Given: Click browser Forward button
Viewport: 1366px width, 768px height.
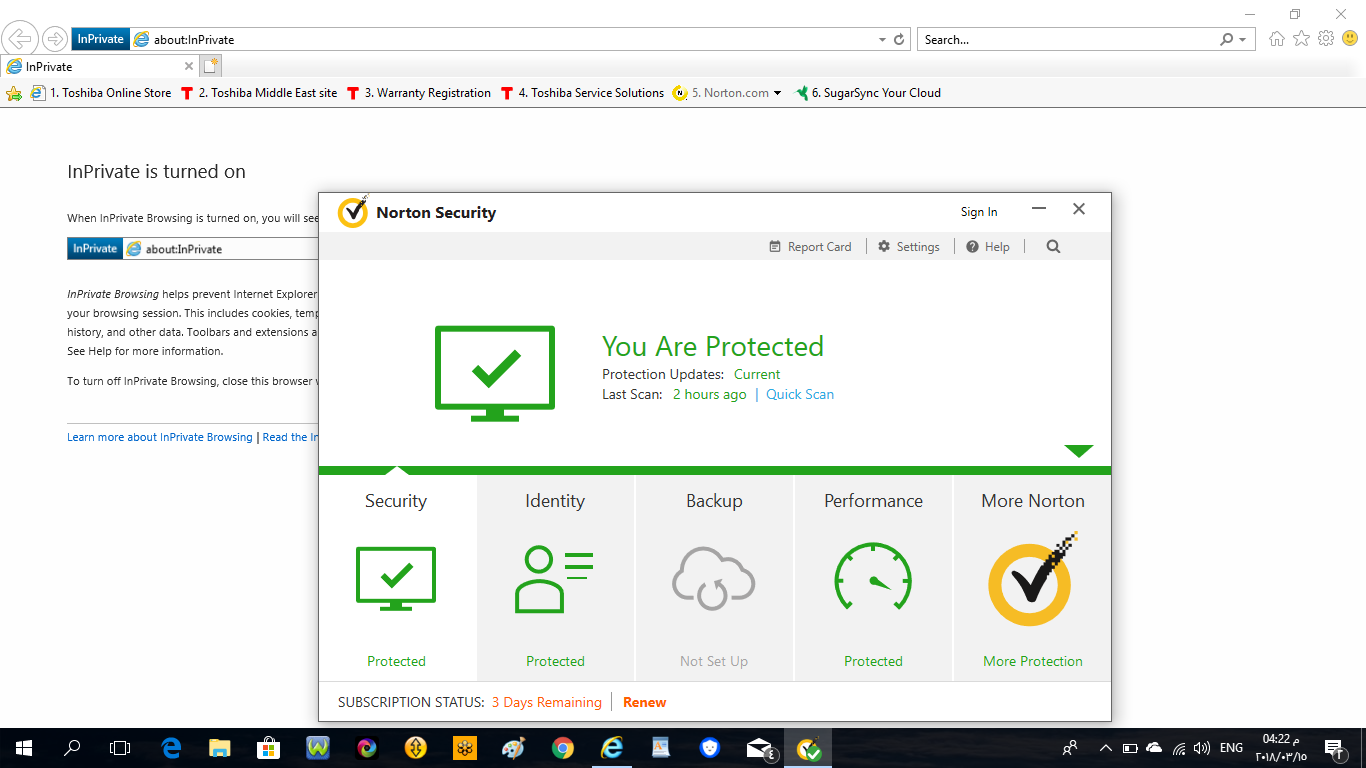Looking at the screenshot, I should (x=54, y=39).
